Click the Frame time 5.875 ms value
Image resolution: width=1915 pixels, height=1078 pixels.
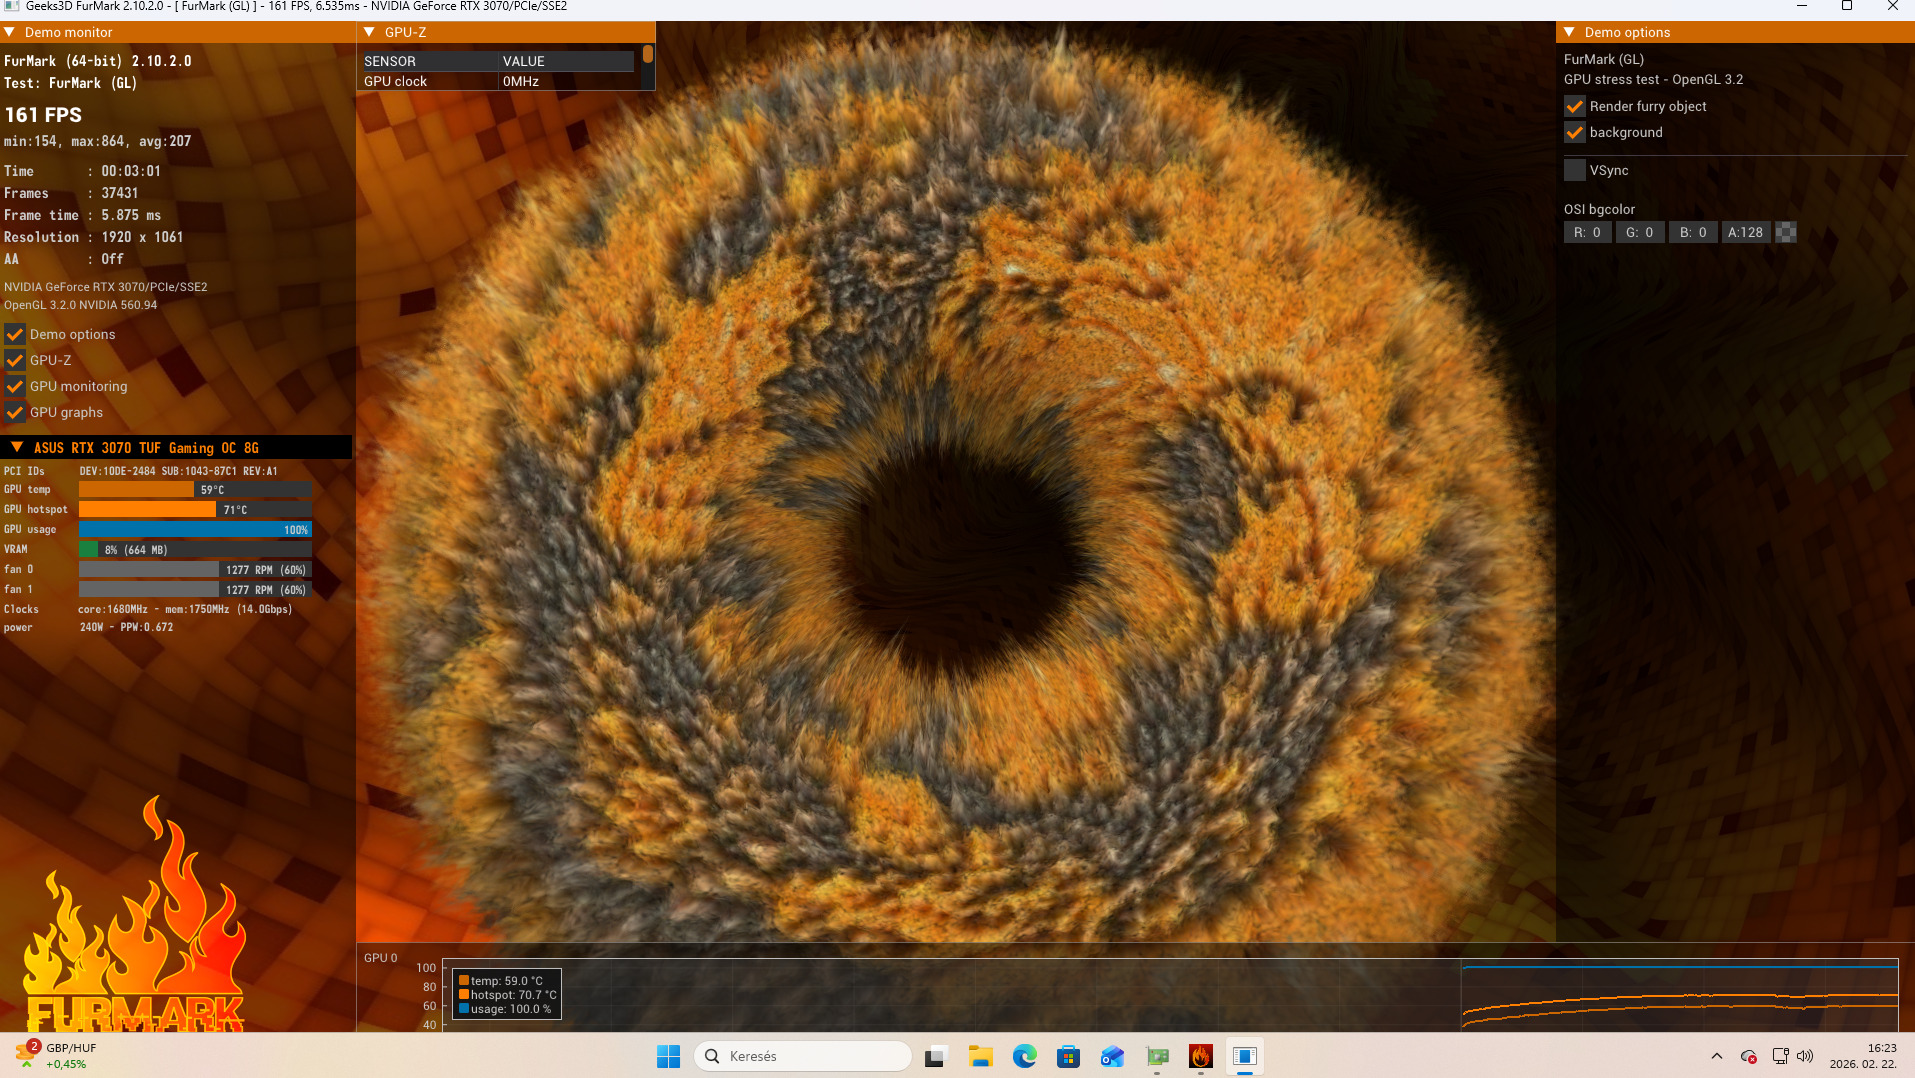pyautogui.click(x=131, y=215)
